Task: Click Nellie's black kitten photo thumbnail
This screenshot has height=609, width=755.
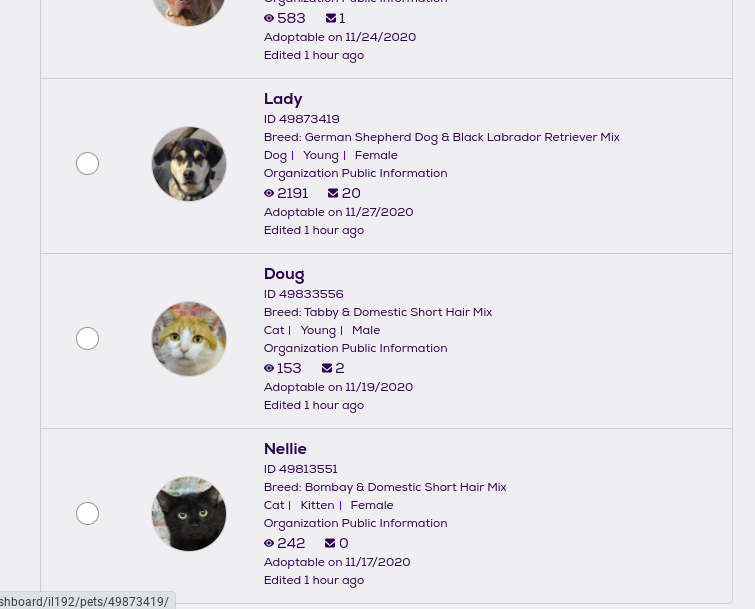Action: tap(189, 514)
